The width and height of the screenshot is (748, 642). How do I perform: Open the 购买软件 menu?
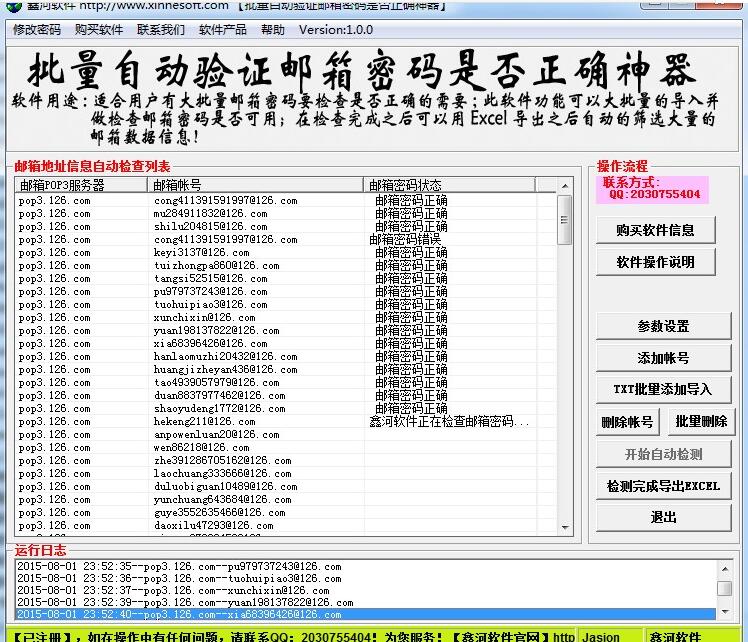click(99, 30)
